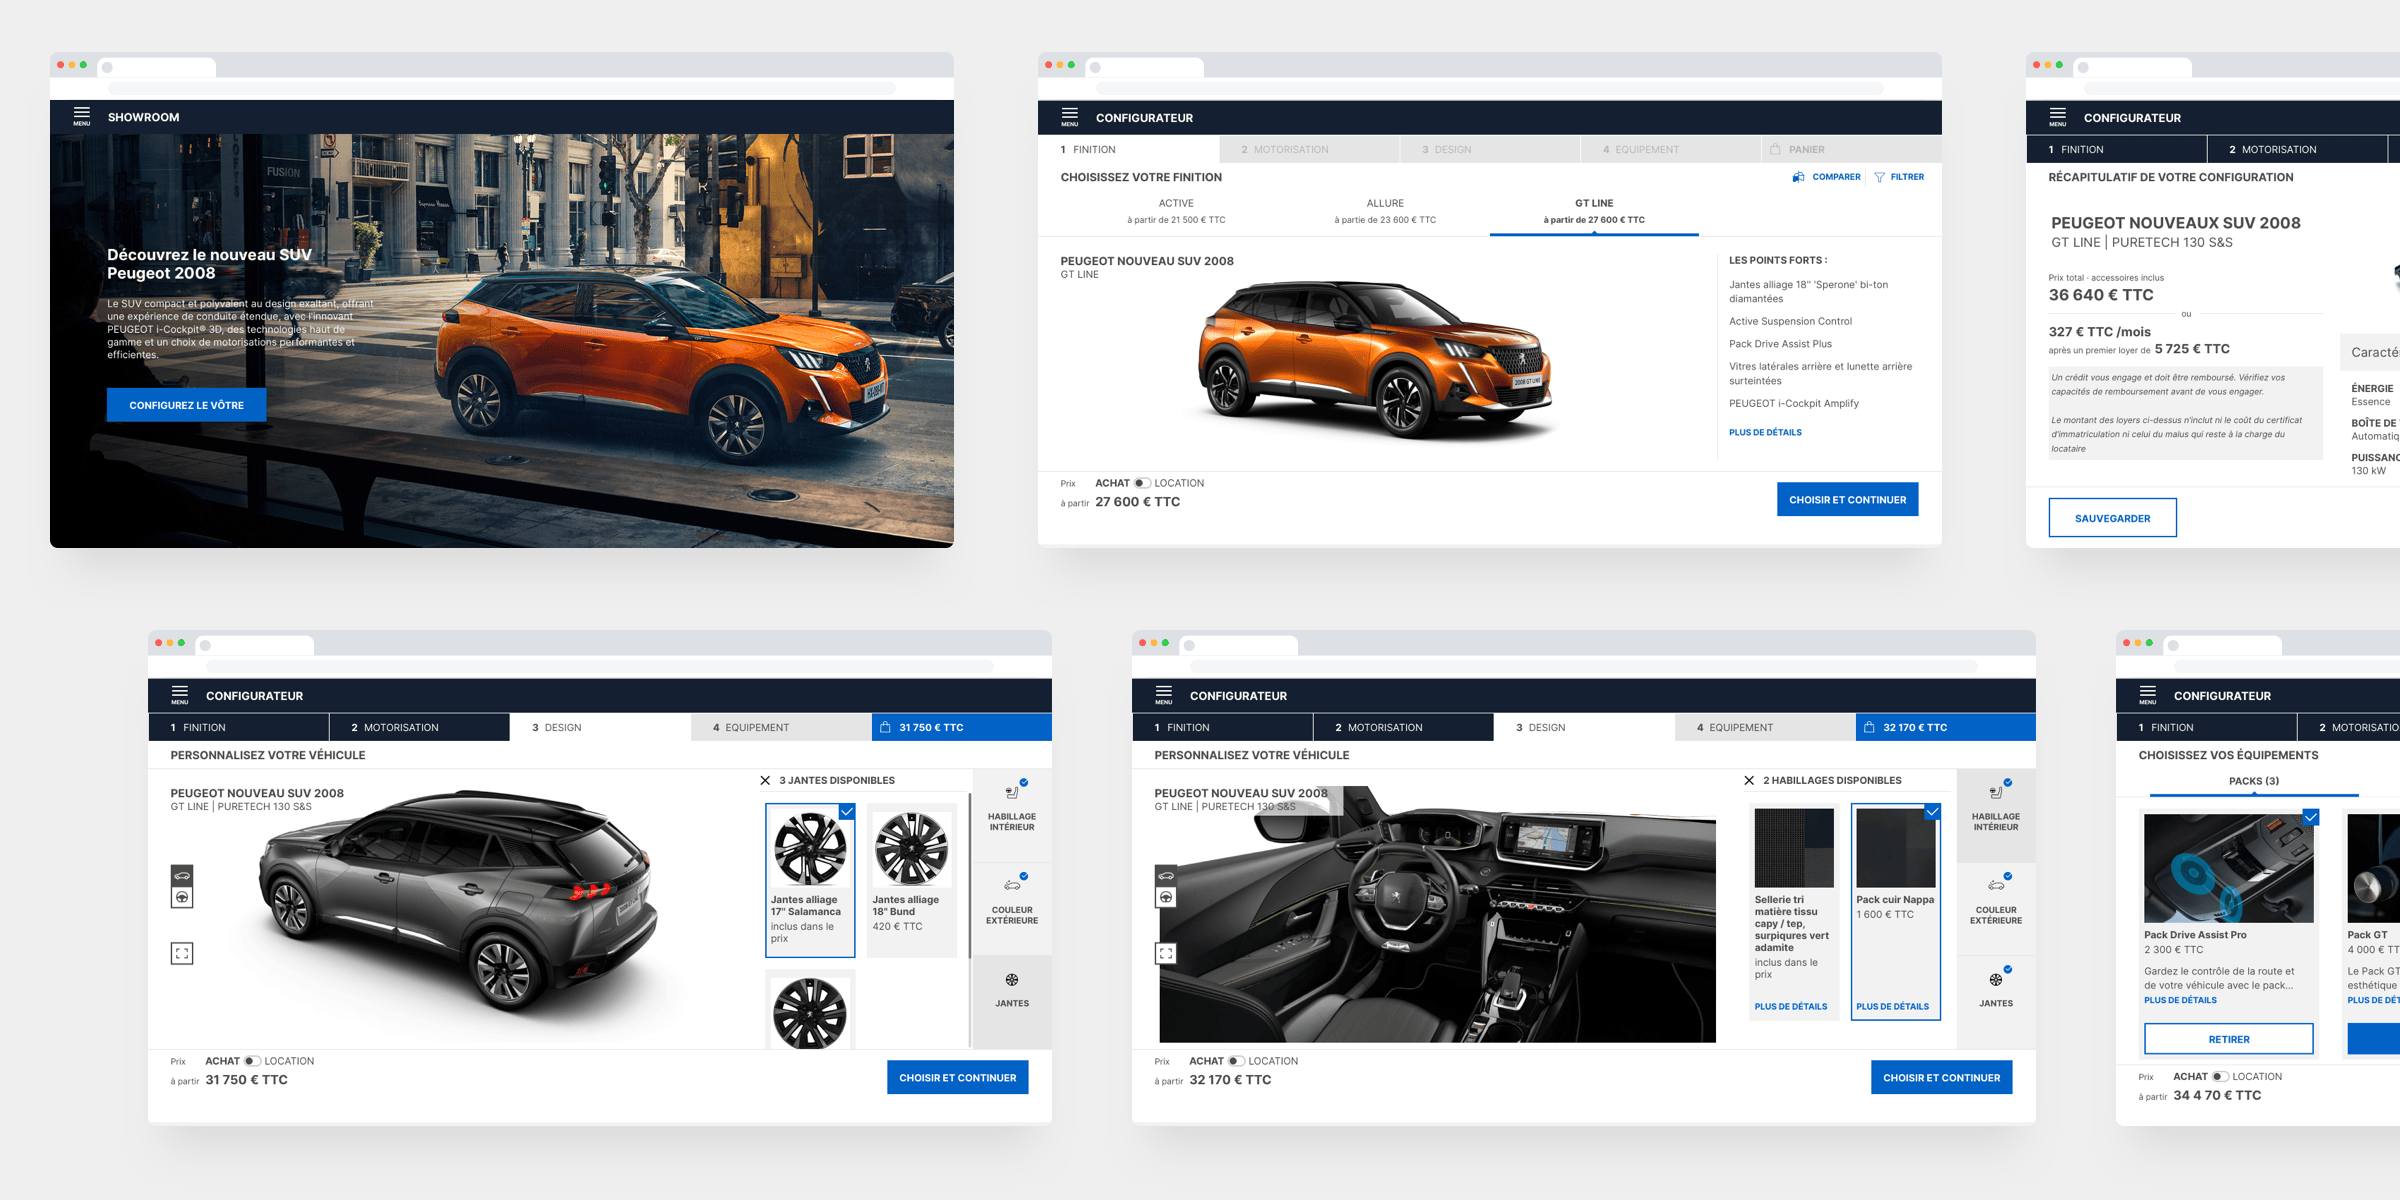Open the Panier tab

pos(1851,149)
